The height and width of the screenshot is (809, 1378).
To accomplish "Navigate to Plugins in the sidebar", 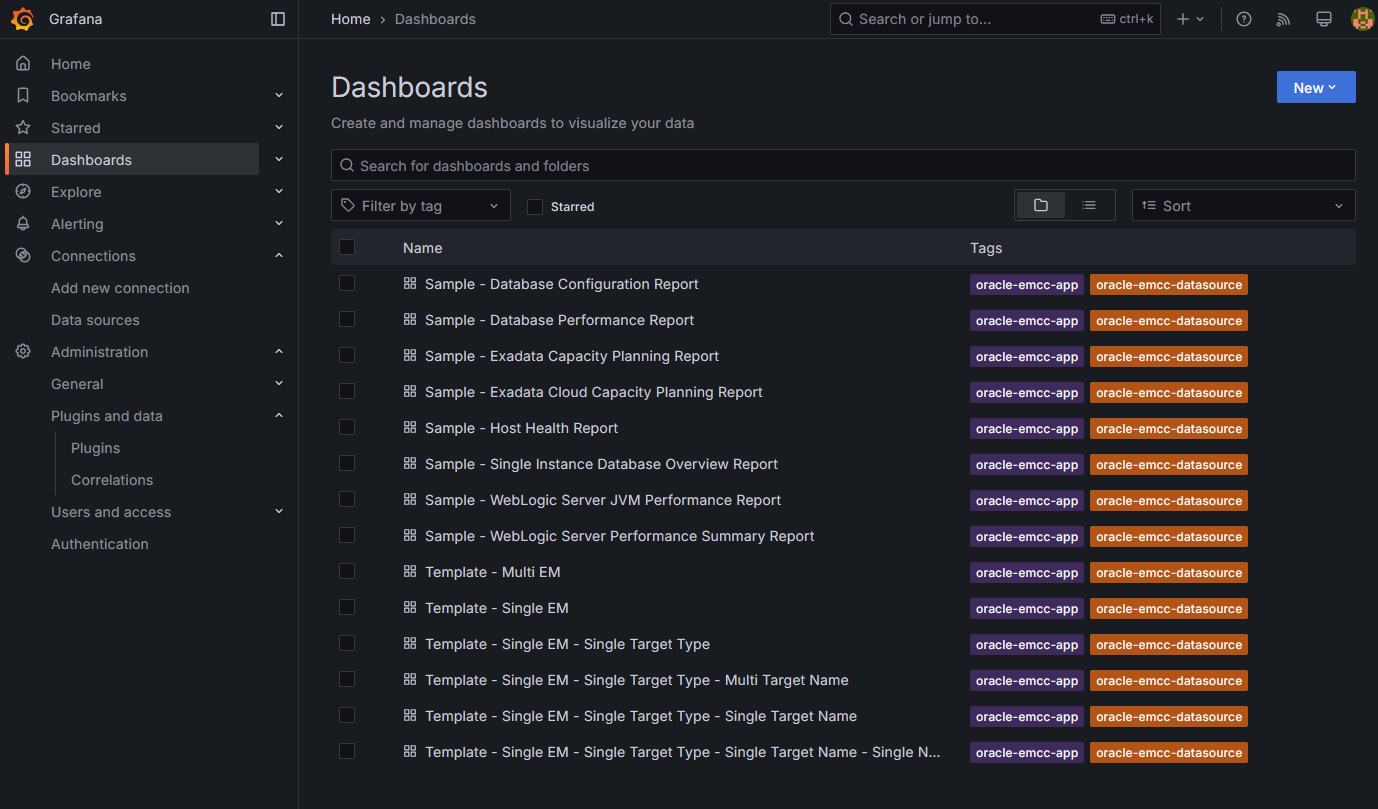I will [x=95, y=447].
